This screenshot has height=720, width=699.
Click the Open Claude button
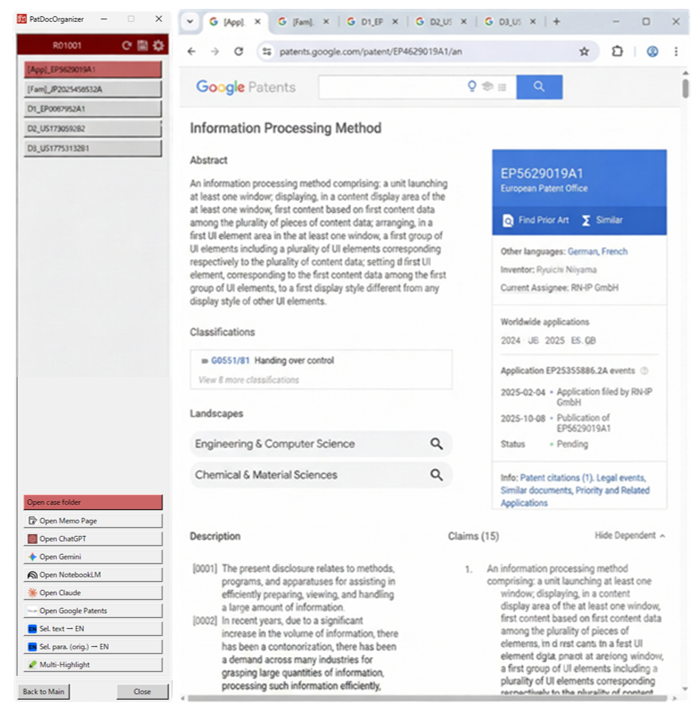pyautogui.click(x=93, y=593)
